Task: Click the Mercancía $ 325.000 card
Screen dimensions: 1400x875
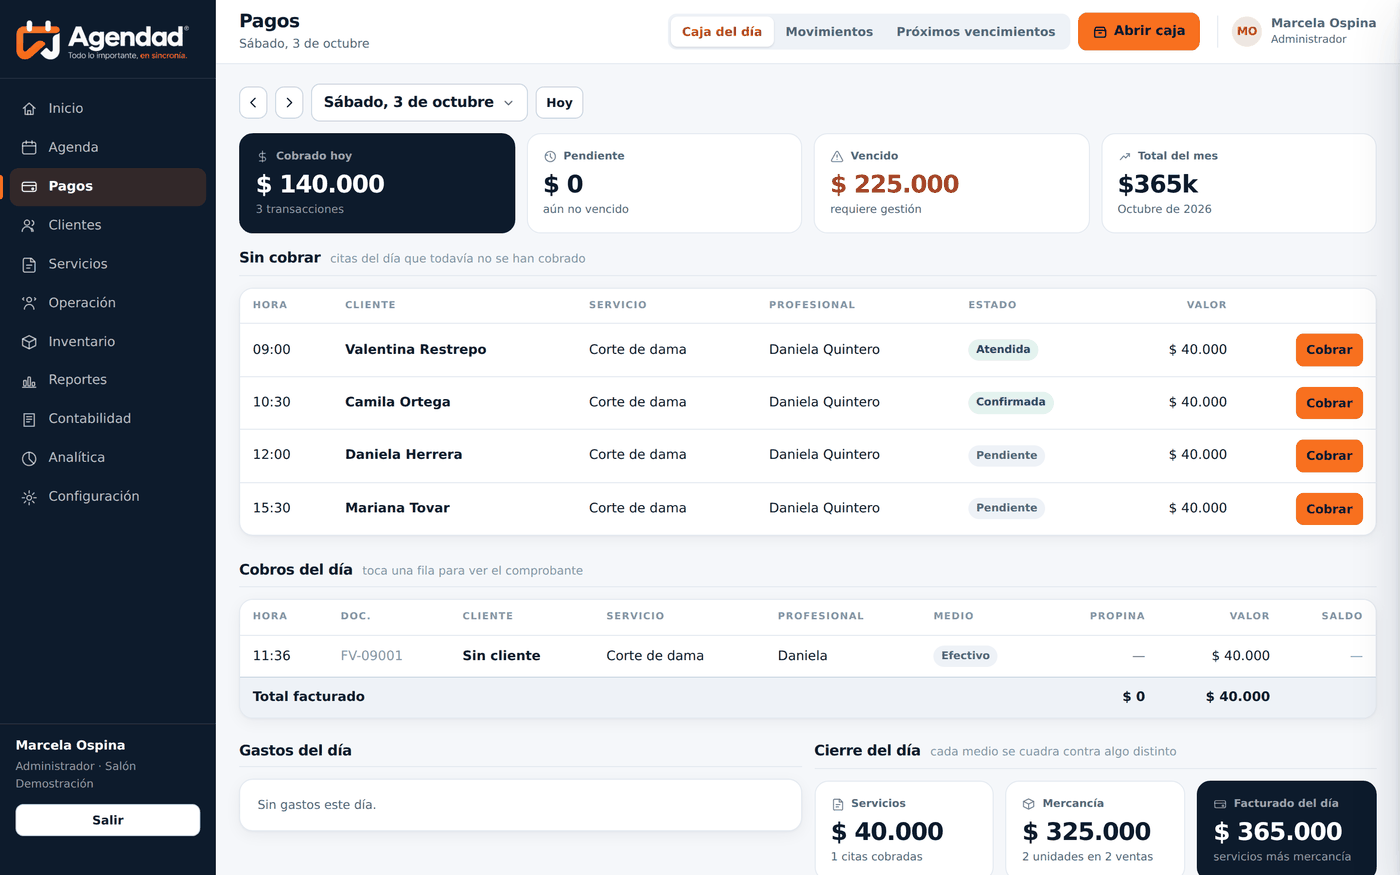Action: [x=1095, y=829]
